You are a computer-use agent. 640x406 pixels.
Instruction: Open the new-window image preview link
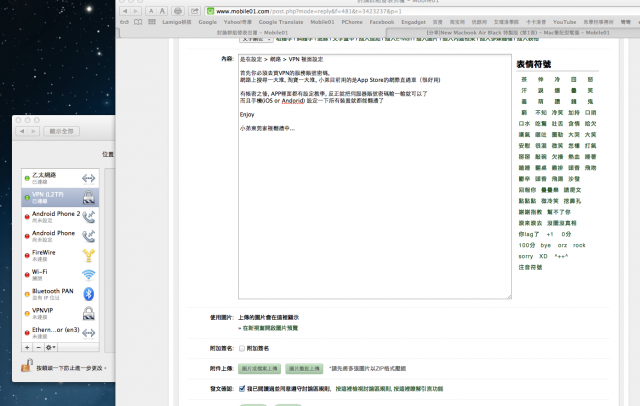coord(270,328)
